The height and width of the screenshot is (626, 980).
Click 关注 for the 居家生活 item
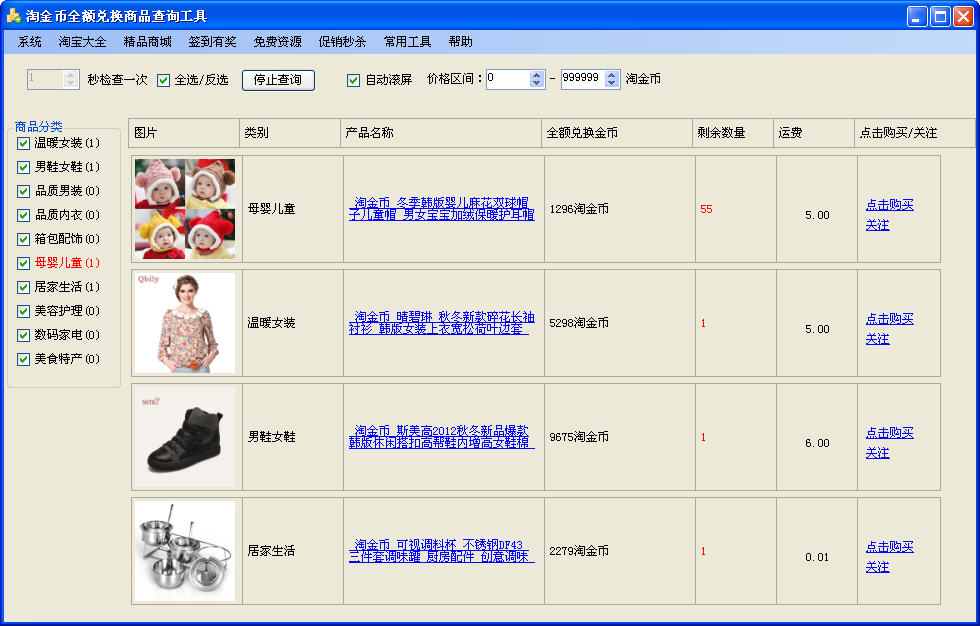point(878,567)
